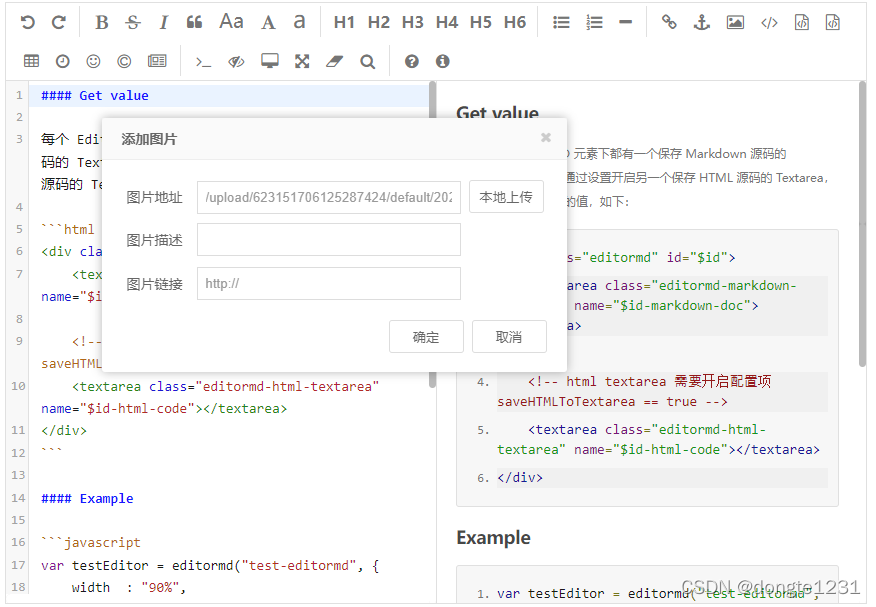Insert a preformatted text block

[802, 22]
